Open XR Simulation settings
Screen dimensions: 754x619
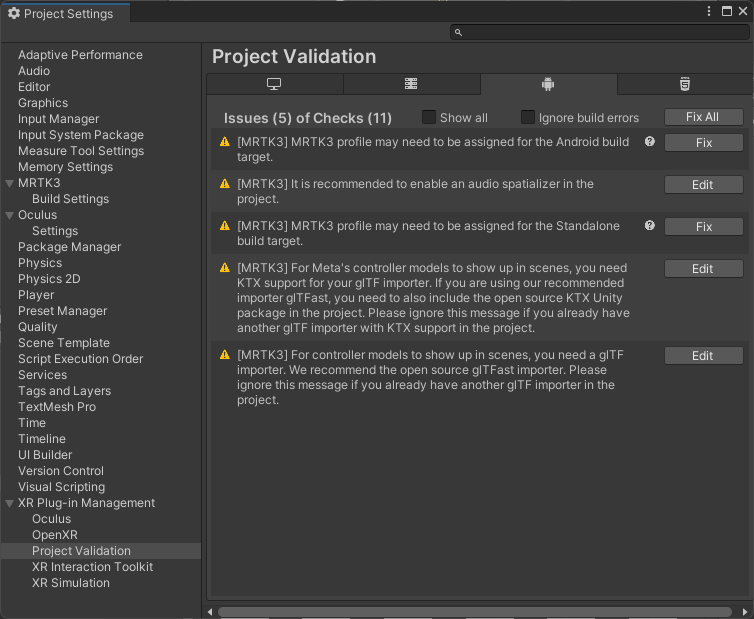pyautogui.click(x=71, y=583)
